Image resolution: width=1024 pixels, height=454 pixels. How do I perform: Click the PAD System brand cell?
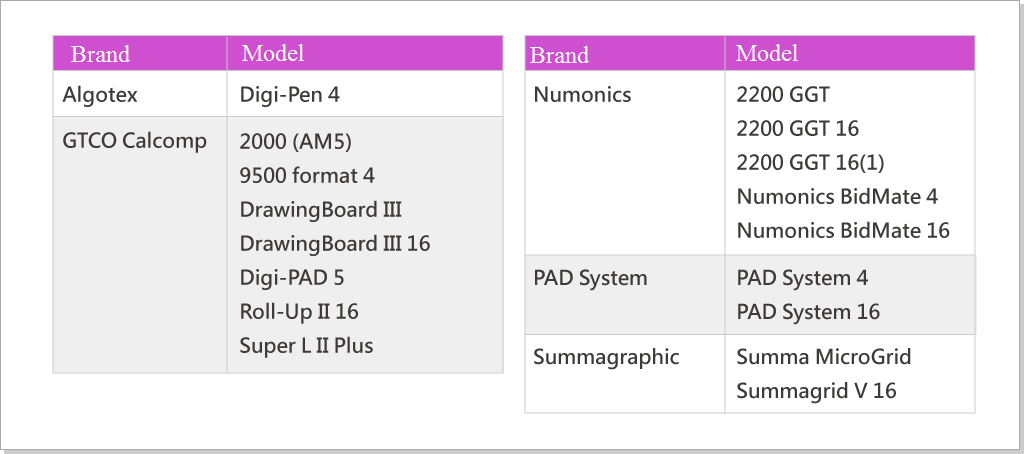[x=590, y=277]
